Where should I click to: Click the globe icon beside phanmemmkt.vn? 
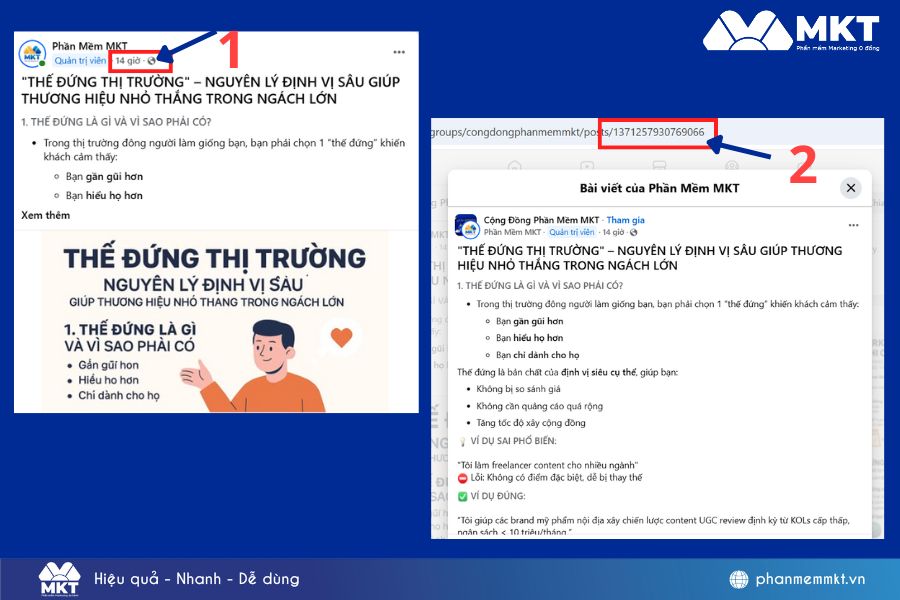pos(739,579)
